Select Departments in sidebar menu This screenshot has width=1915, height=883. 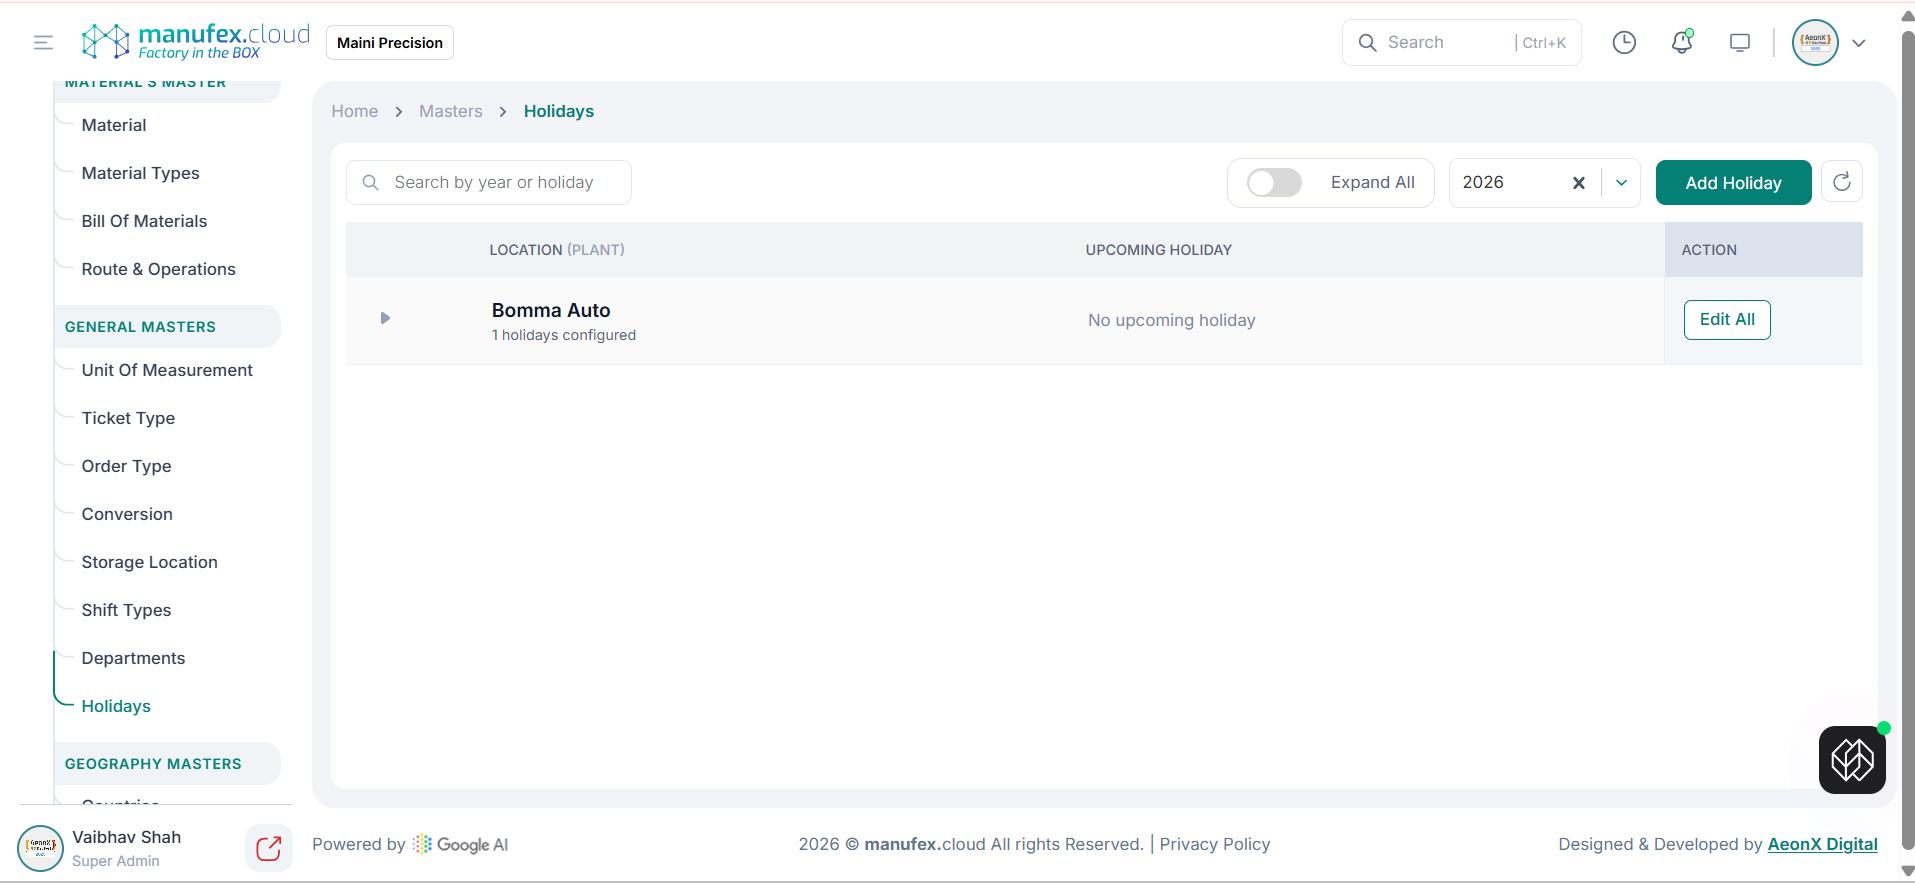133,658
